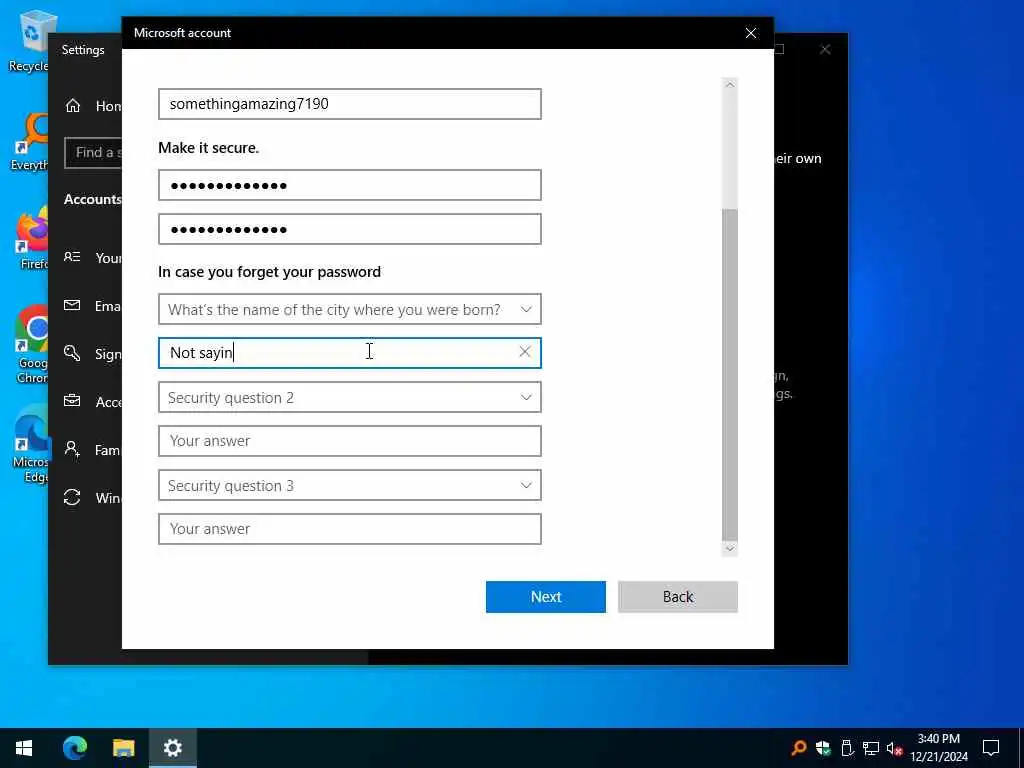
Task: Switch to Settings gear in taskbar
Action: pos(172,748)
